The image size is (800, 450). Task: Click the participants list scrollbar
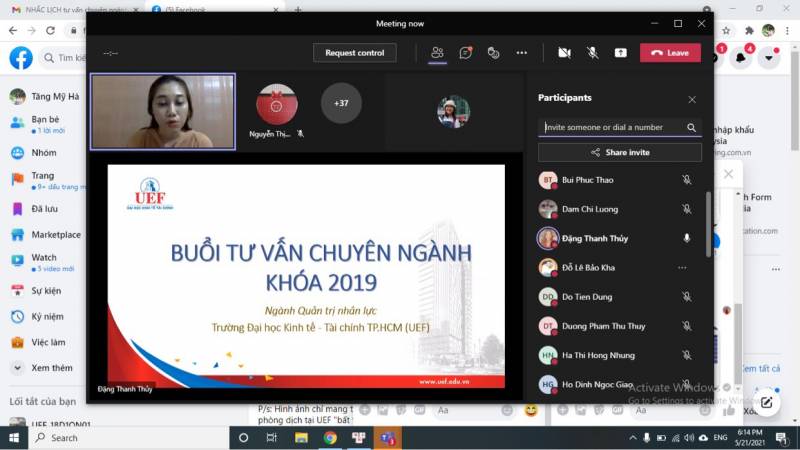[x=709, y=230]
